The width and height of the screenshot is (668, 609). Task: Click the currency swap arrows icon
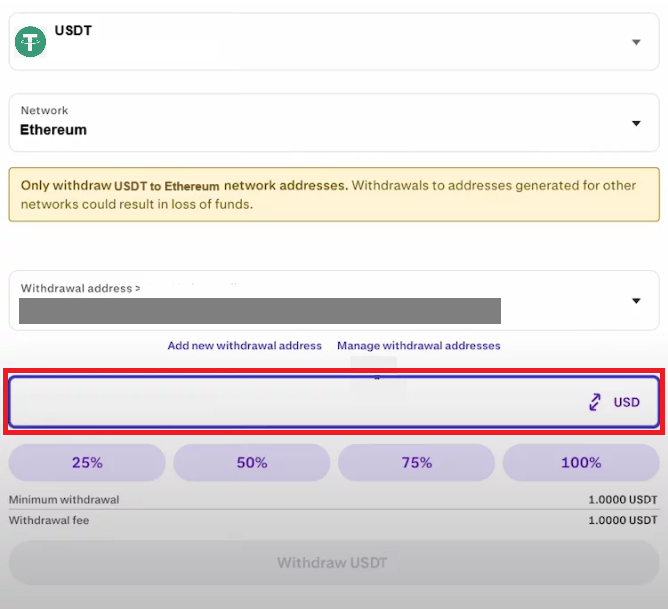point(595,402)
